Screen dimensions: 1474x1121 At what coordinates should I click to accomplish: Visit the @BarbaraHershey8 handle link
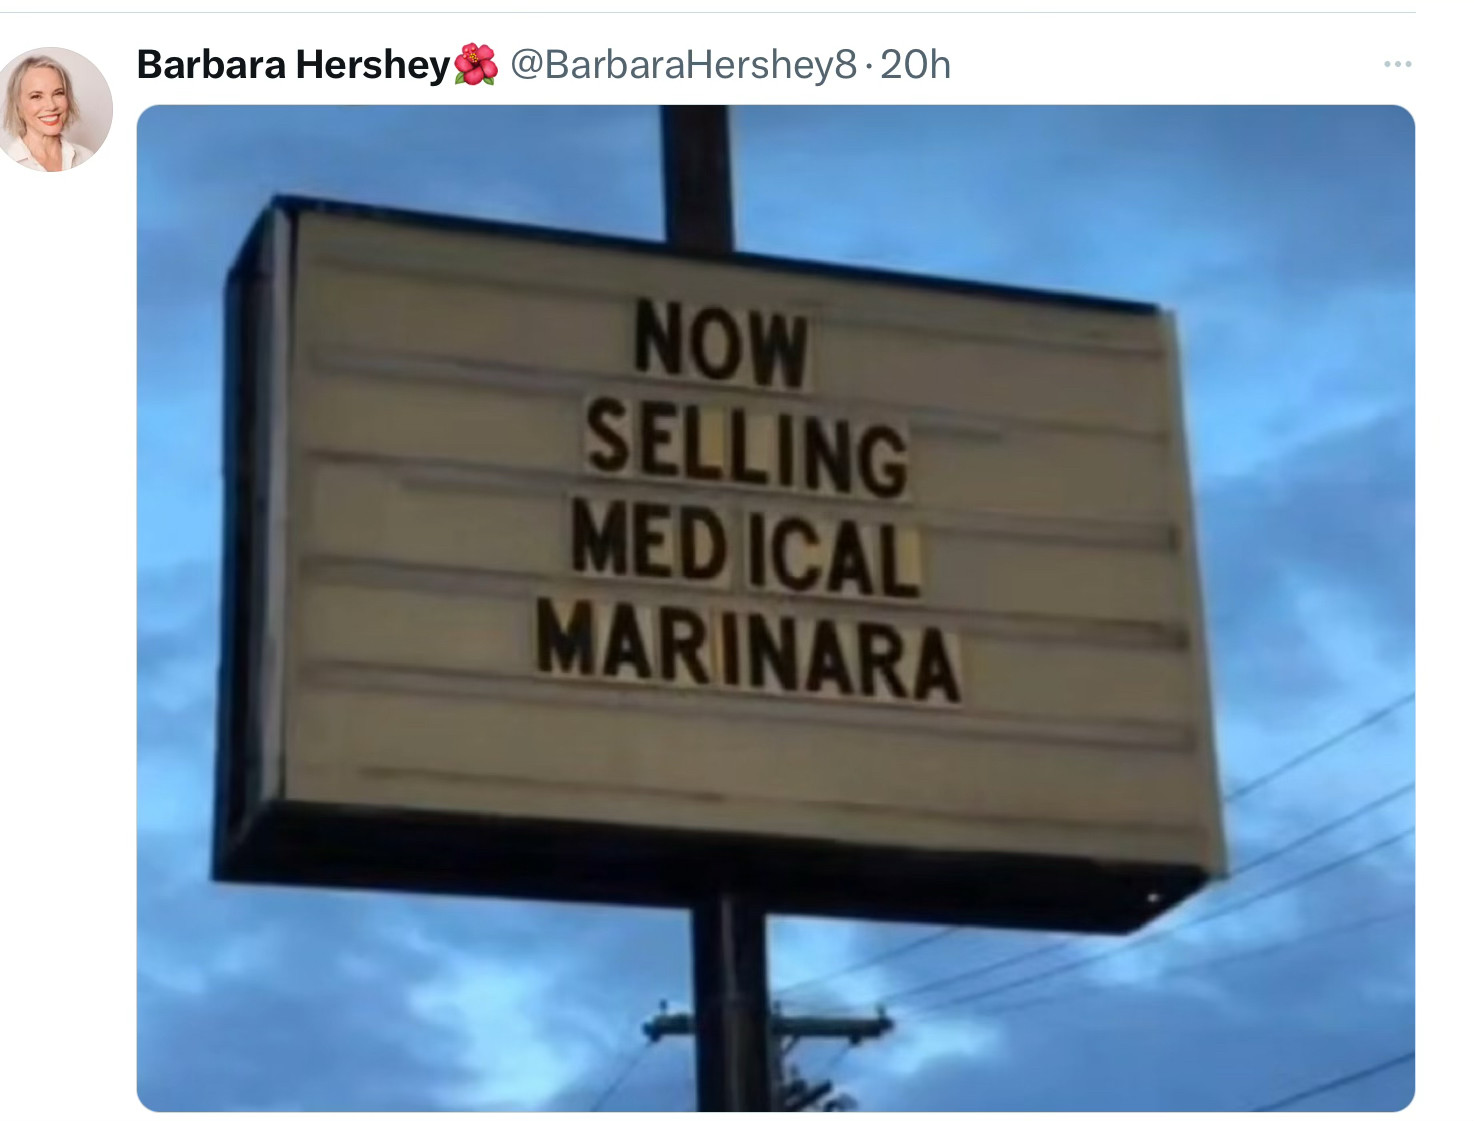tap(683, 65)
